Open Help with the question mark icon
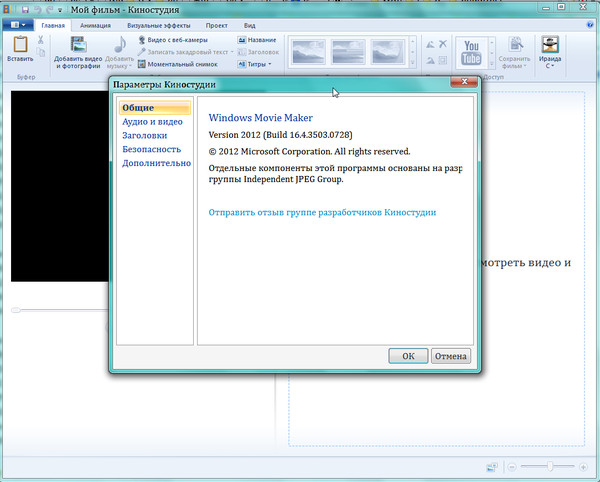 point(590,25)
